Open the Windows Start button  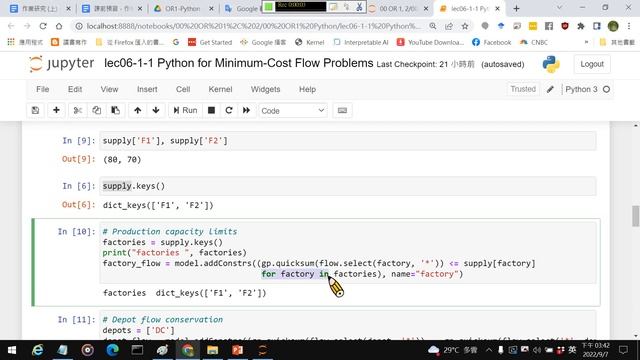(x=12, y=350)
